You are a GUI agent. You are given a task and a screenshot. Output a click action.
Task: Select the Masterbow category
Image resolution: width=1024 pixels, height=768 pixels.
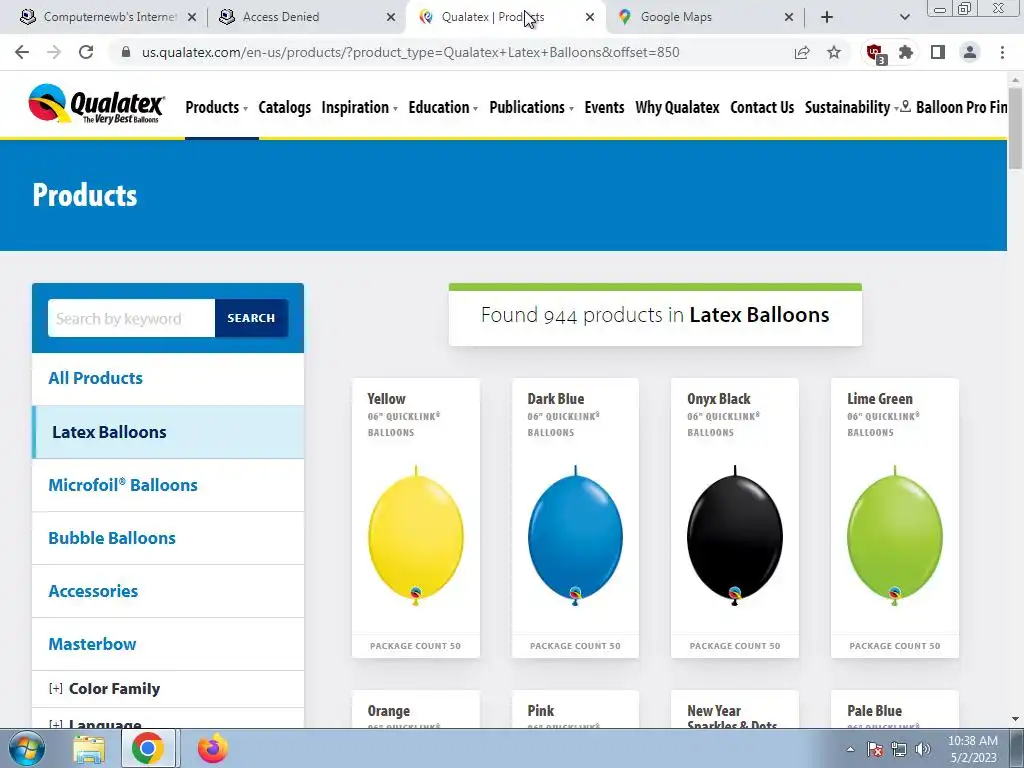(x=168, y=644)
